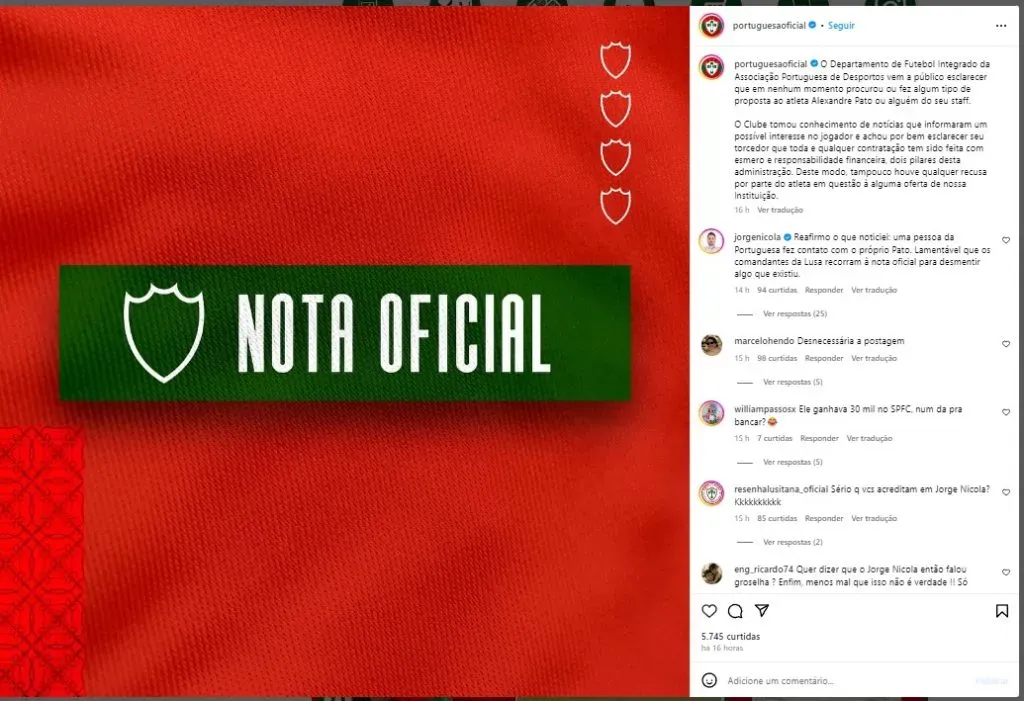The height and width of the screenshot is (701, 1024).
Task: Open jorgenicola's profile avatar
Action: click(711, 241)
